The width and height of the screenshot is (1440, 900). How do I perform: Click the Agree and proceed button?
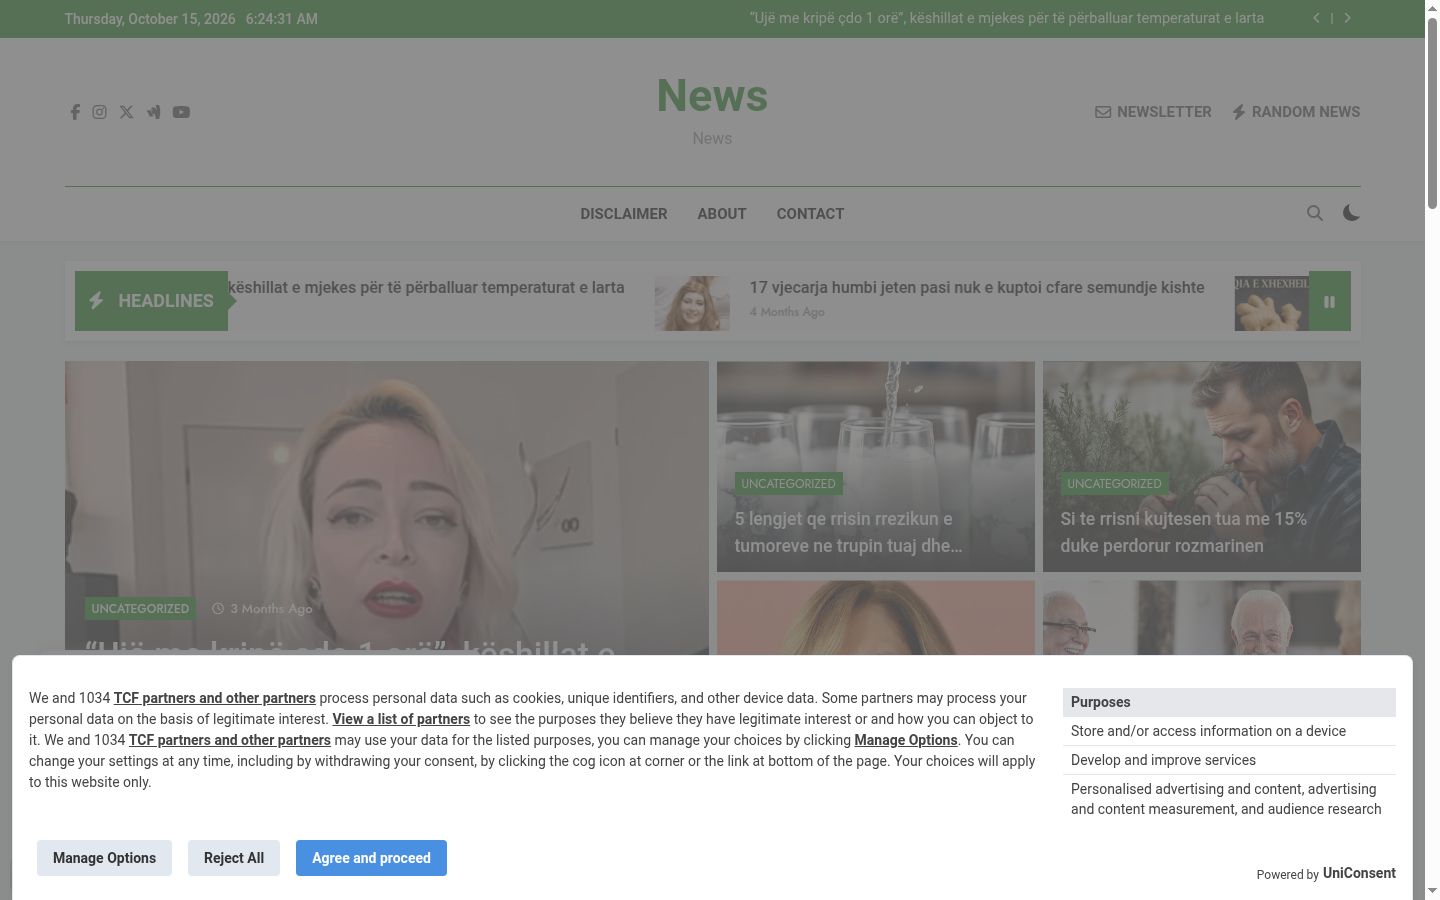[x=371, y=858]
